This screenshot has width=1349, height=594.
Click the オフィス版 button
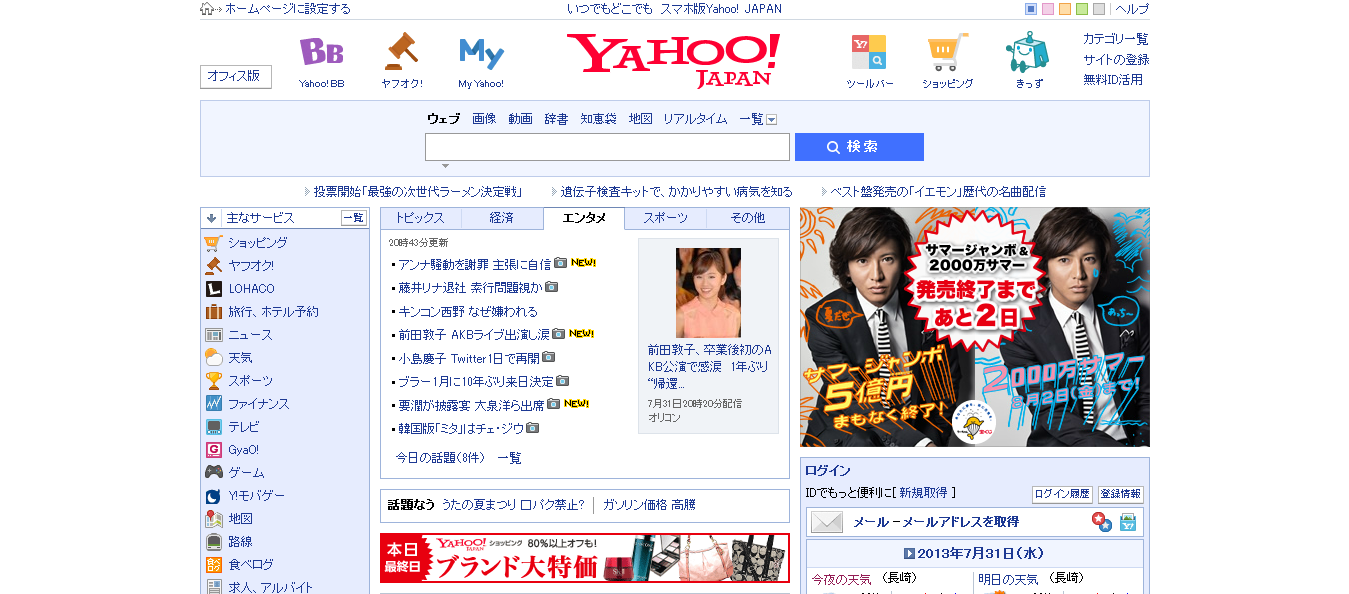coord(236,76)
